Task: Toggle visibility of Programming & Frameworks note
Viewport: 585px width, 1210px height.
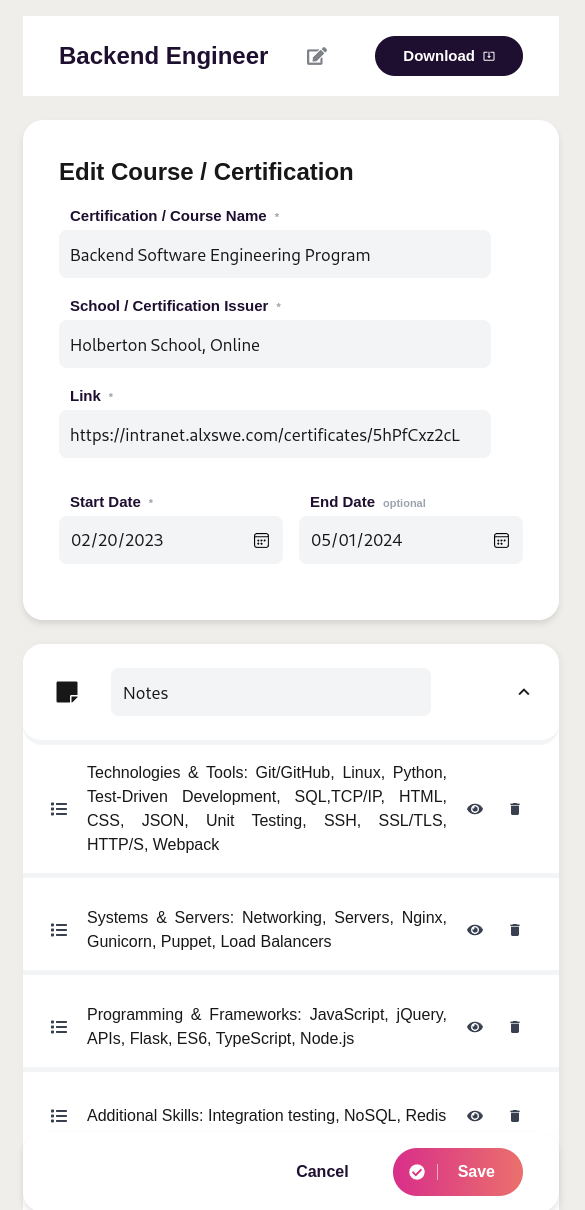Action: pos(475,1027)
